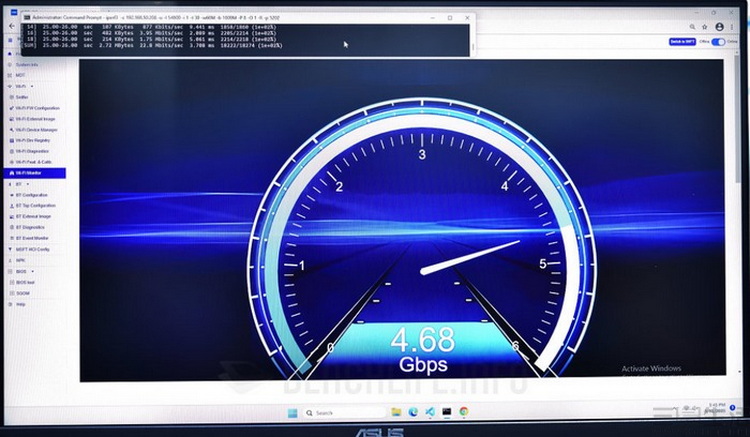The width and height of the screenshot is (750, 437).
Task: Open the SGOM sidebar icon
Action: [11, 294]
